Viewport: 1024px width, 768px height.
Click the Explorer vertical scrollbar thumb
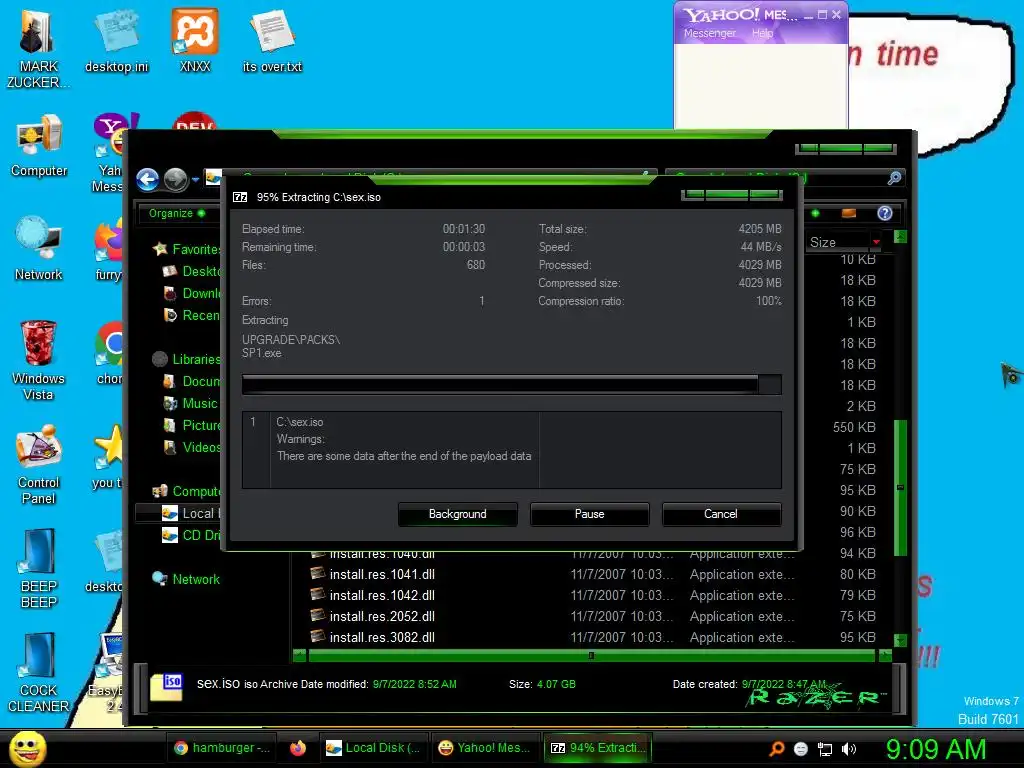click(x=900, y=487)
